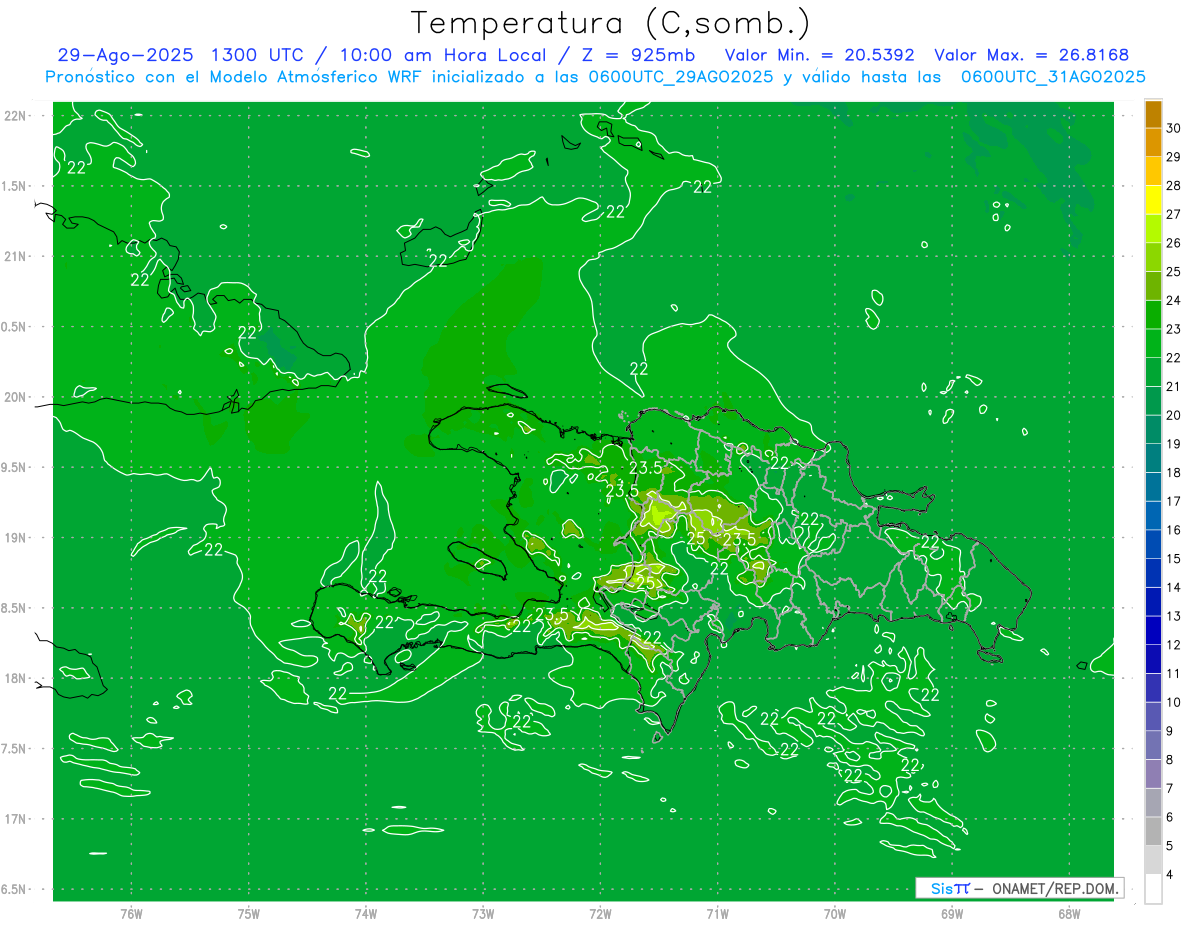This screenshot has height=927, width=1200.
Task: Click the "22N" latitude axis label
Action: tap(16, 116)
